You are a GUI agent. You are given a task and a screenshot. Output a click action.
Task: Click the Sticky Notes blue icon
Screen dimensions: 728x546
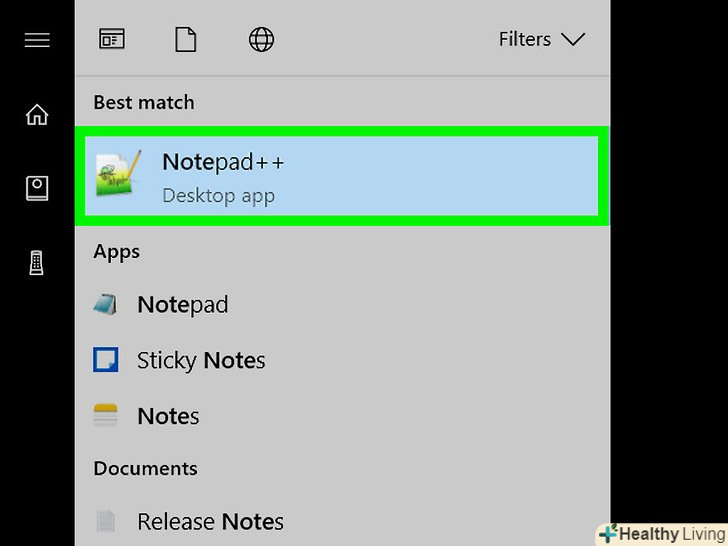tap(106, 360)
